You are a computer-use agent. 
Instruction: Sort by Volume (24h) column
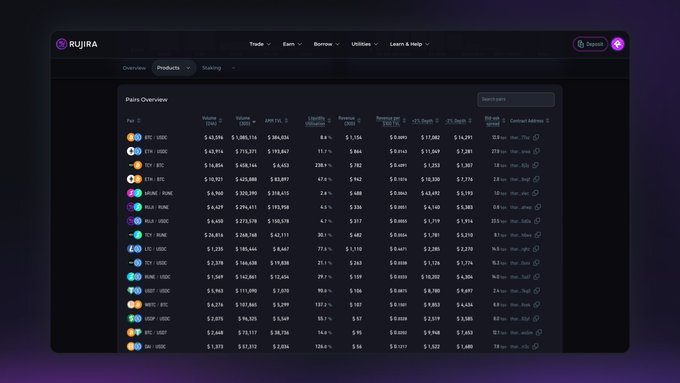click(x=212, y=121)
